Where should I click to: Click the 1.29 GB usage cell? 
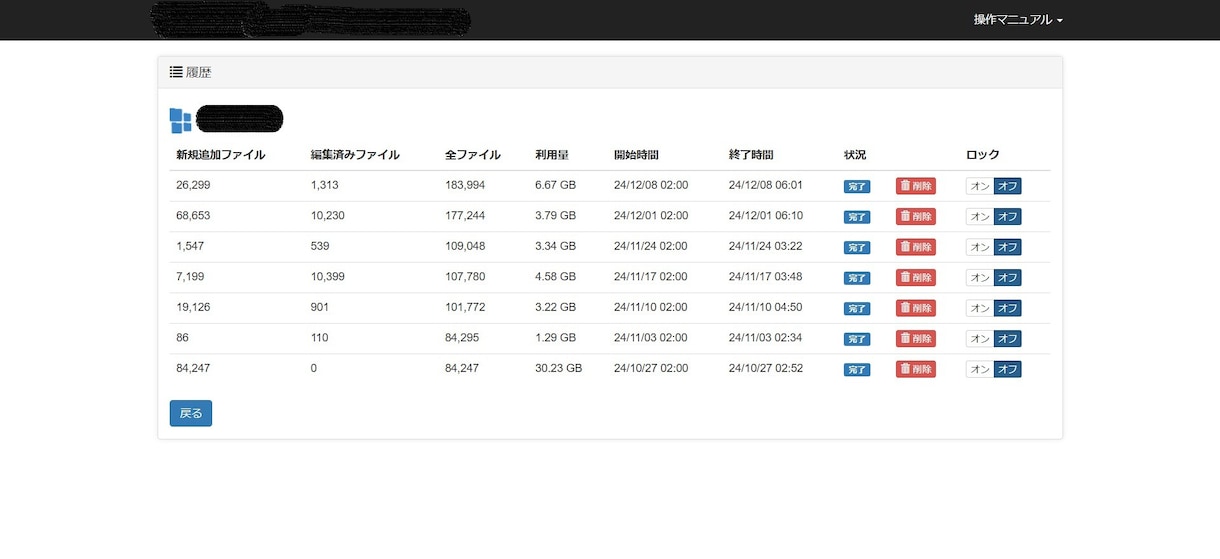click(555, 337)
